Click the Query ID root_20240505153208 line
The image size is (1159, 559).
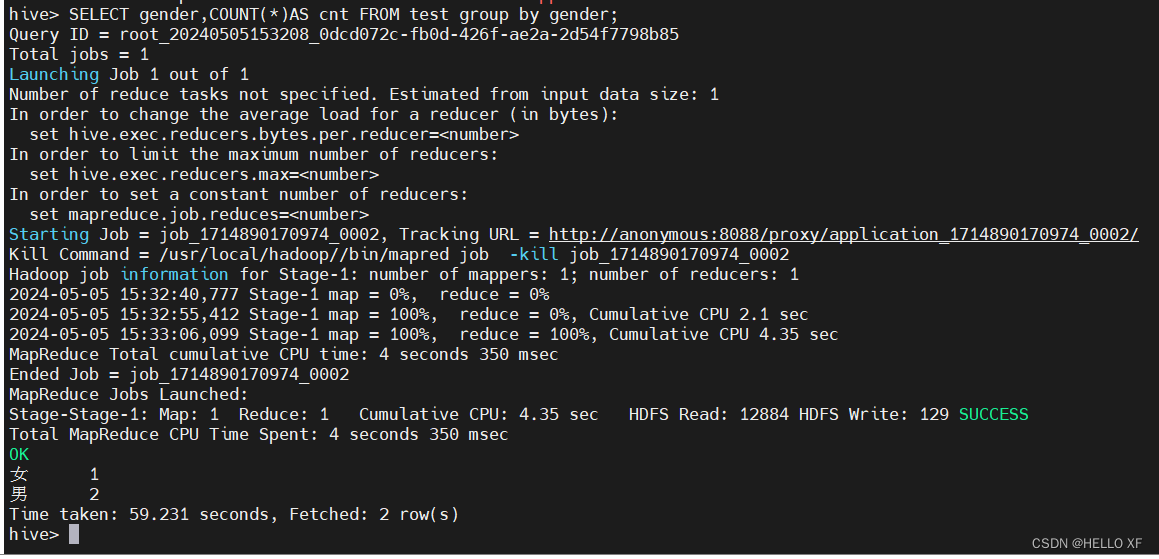click(344, 34)
